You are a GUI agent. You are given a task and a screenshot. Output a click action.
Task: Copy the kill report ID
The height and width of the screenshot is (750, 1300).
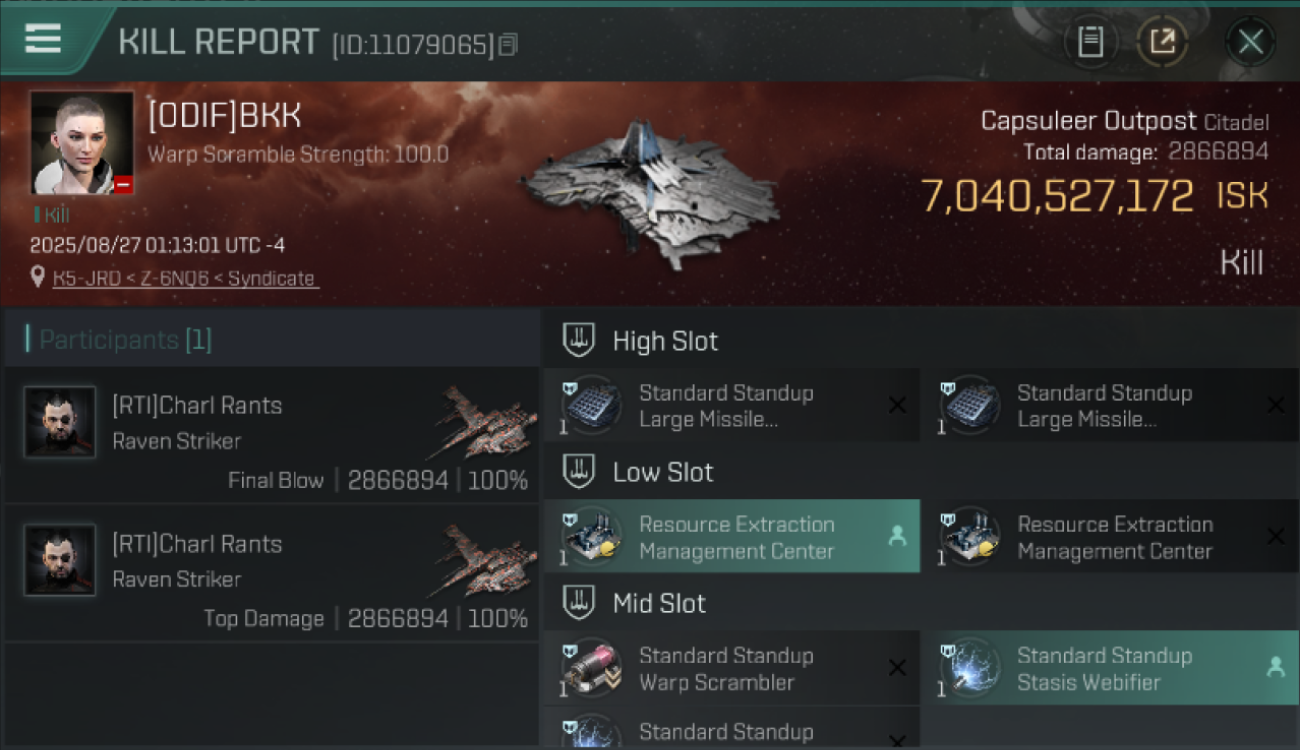[x=508, y=45]
